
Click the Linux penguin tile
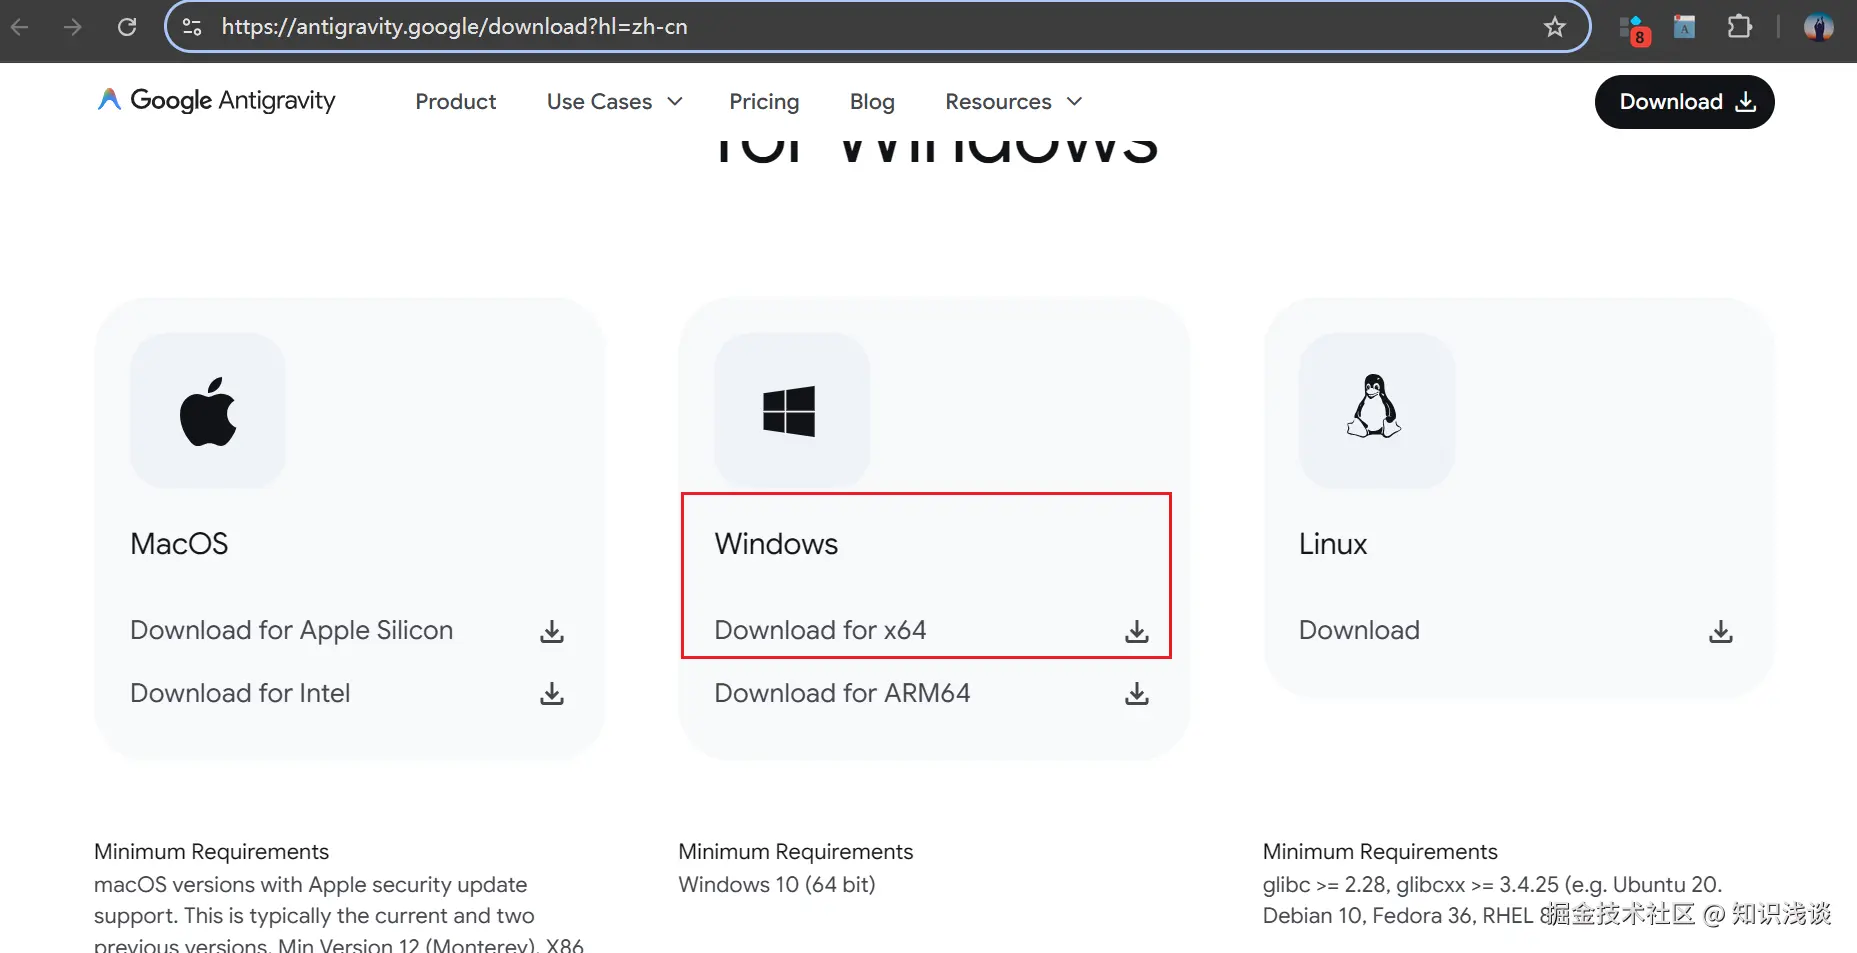tap(1376, 411)
